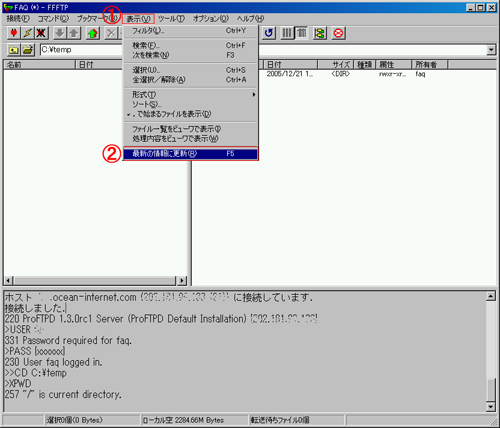Open the remote path dropdown arrow
500x428 pixels.
pos(491,50)
